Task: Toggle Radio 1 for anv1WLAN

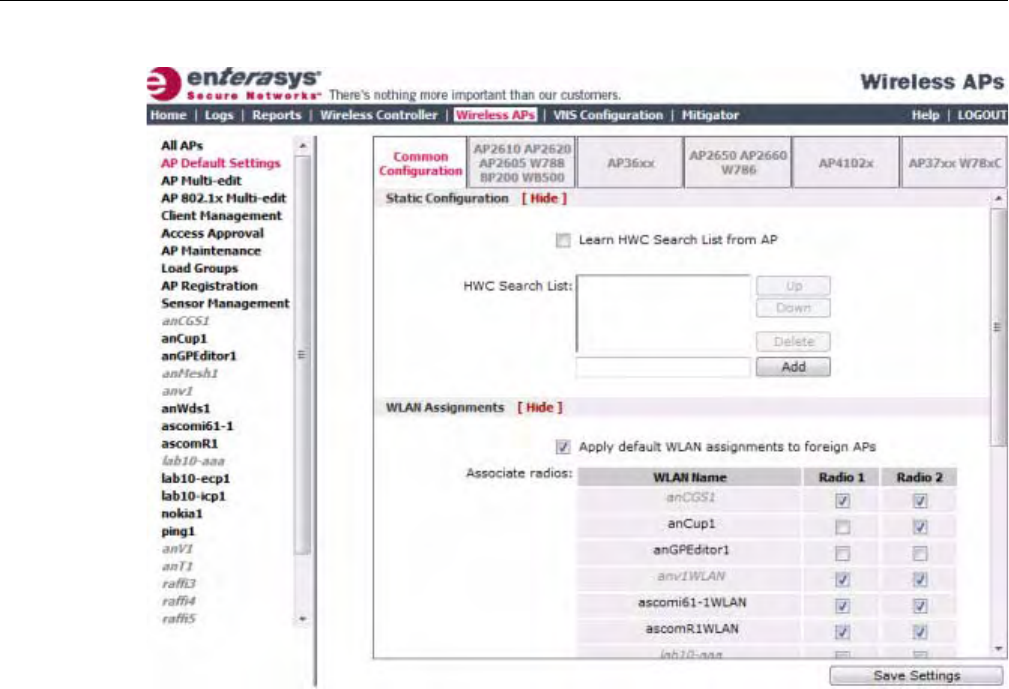Action: click(x=842, y=580)
